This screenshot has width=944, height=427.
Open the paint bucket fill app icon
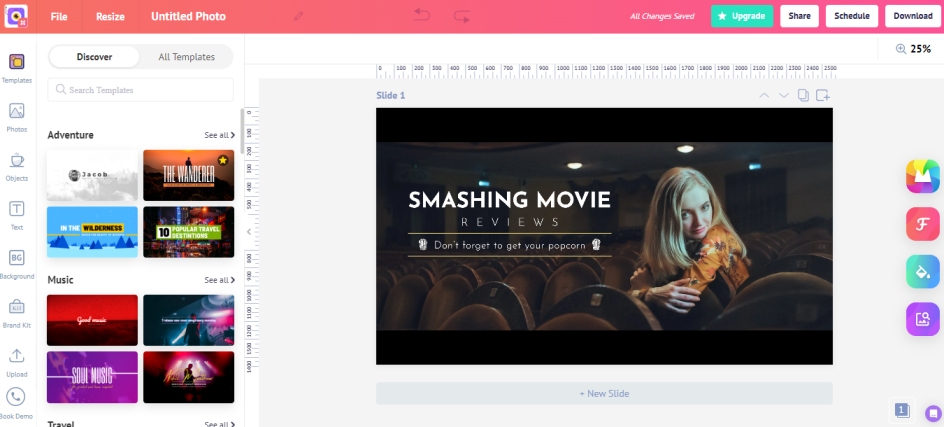922,272
